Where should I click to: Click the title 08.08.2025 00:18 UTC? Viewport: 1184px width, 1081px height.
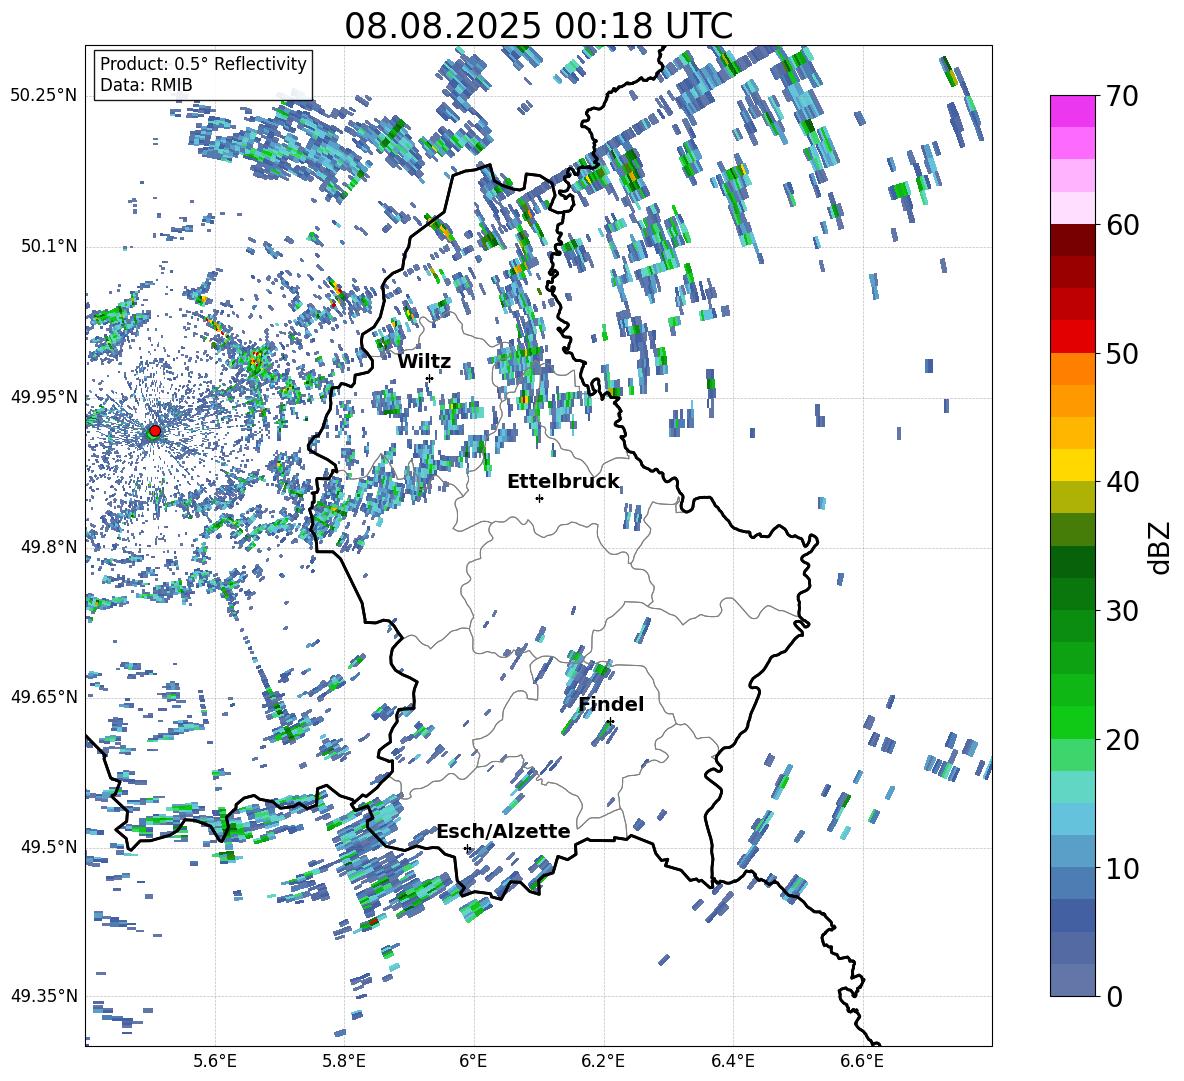(x=539, y=26)
